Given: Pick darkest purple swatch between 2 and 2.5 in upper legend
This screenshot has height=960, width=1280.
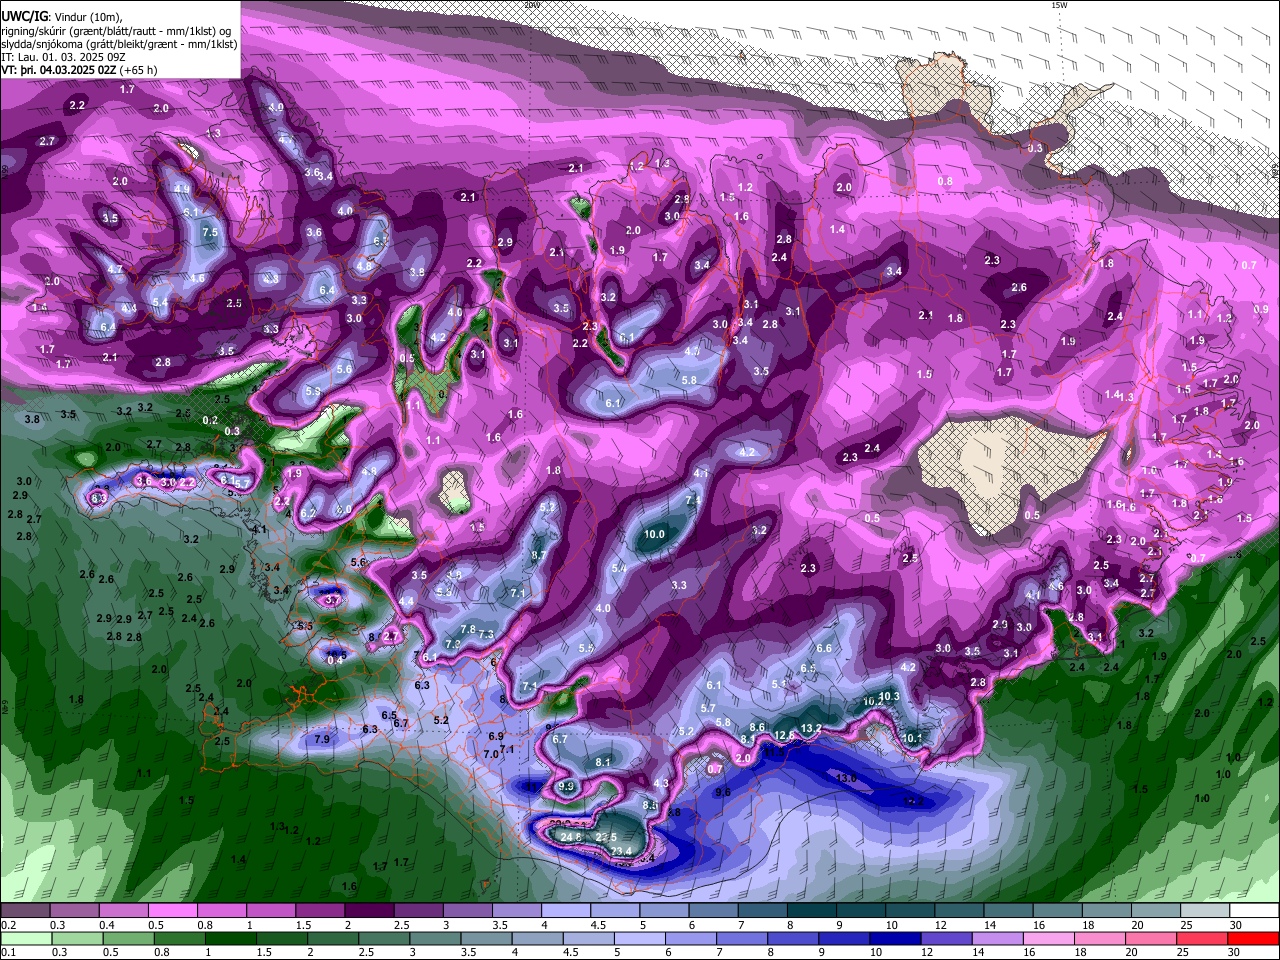Looking at the screenshot, I should click(x=369, y=911).
